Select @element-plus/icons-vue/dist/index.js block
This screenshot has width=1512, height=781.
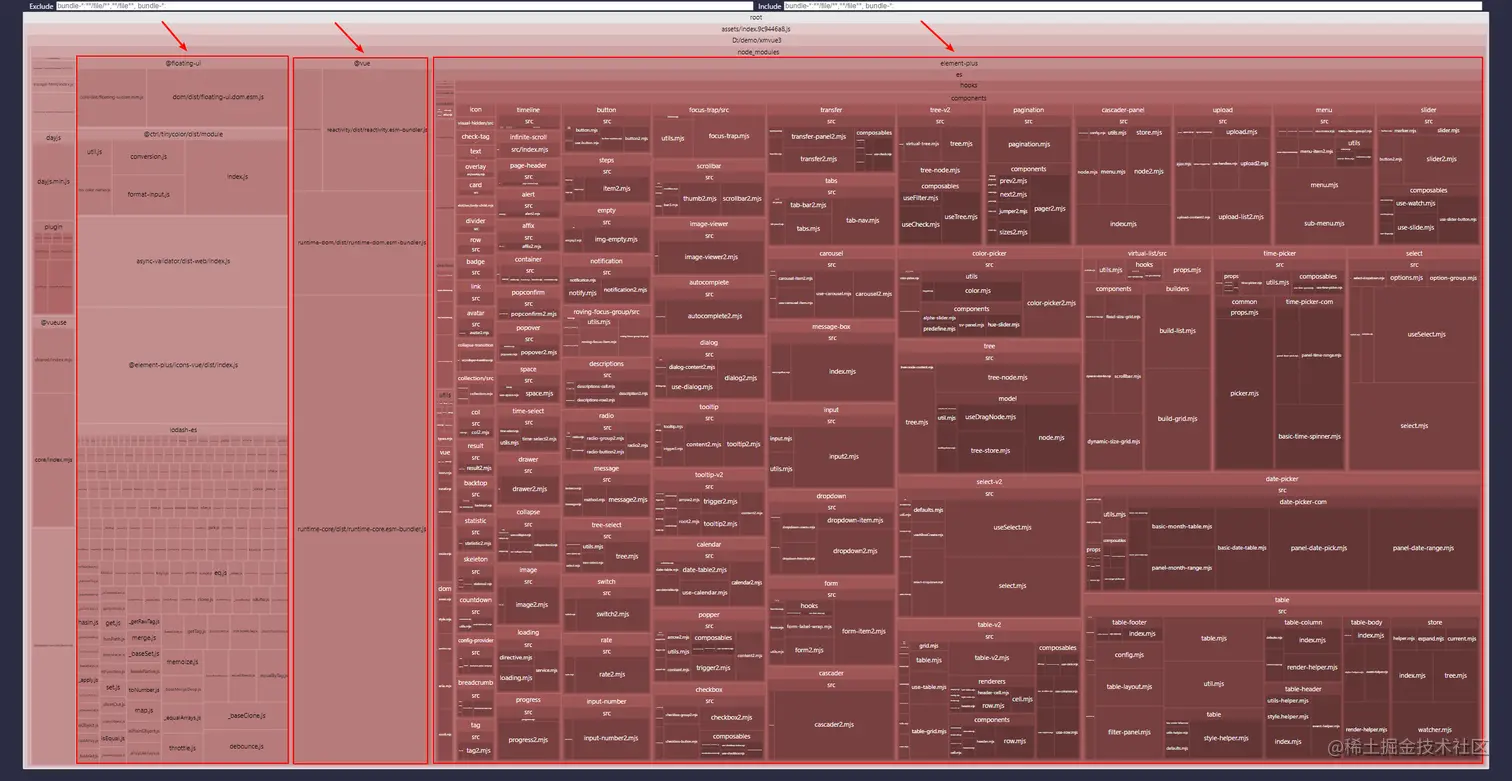183,365
